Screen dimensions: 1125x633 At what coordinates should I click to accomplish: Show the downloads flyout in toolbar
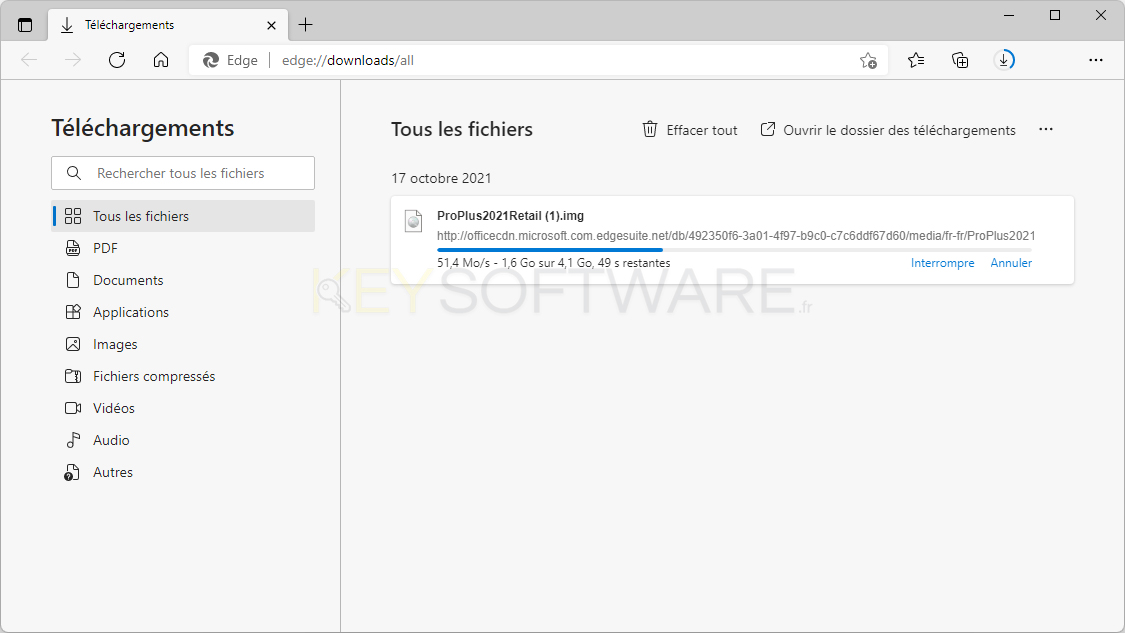1004,60
